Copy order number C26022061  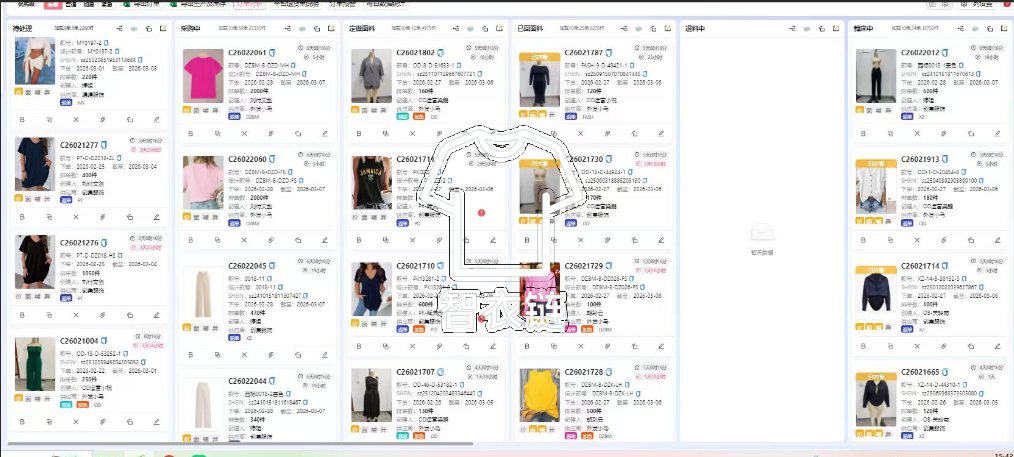(274, 52)
